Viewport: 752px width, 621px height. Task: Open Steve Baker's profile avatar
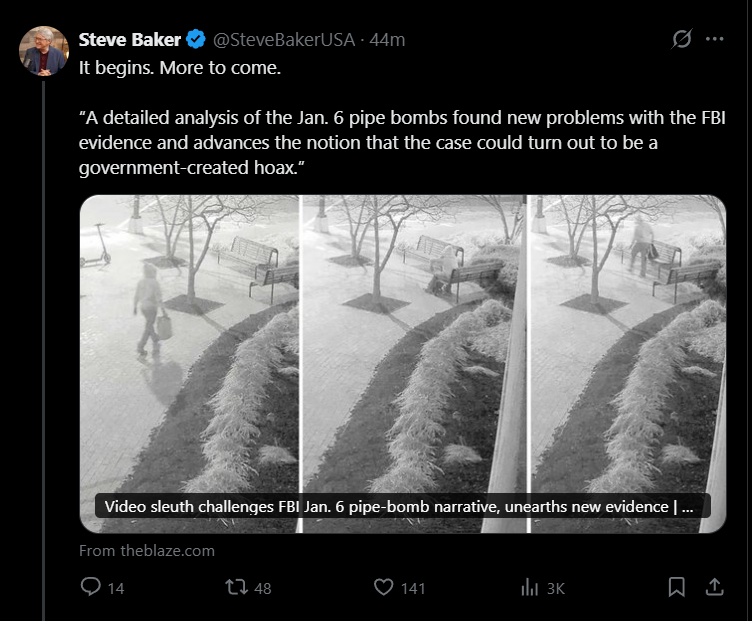(44, 51)
